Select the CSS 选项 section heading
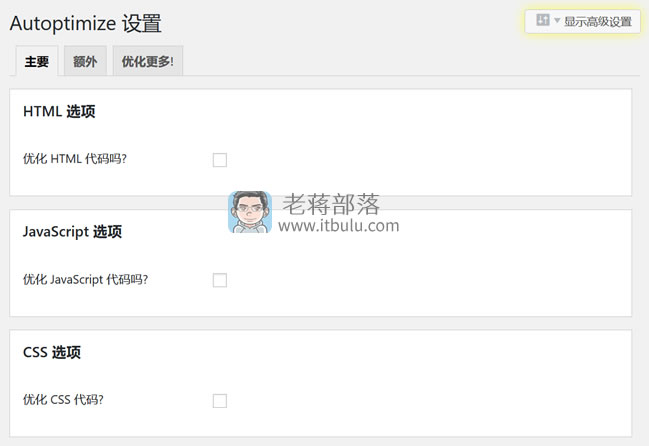 click(52, 352)
